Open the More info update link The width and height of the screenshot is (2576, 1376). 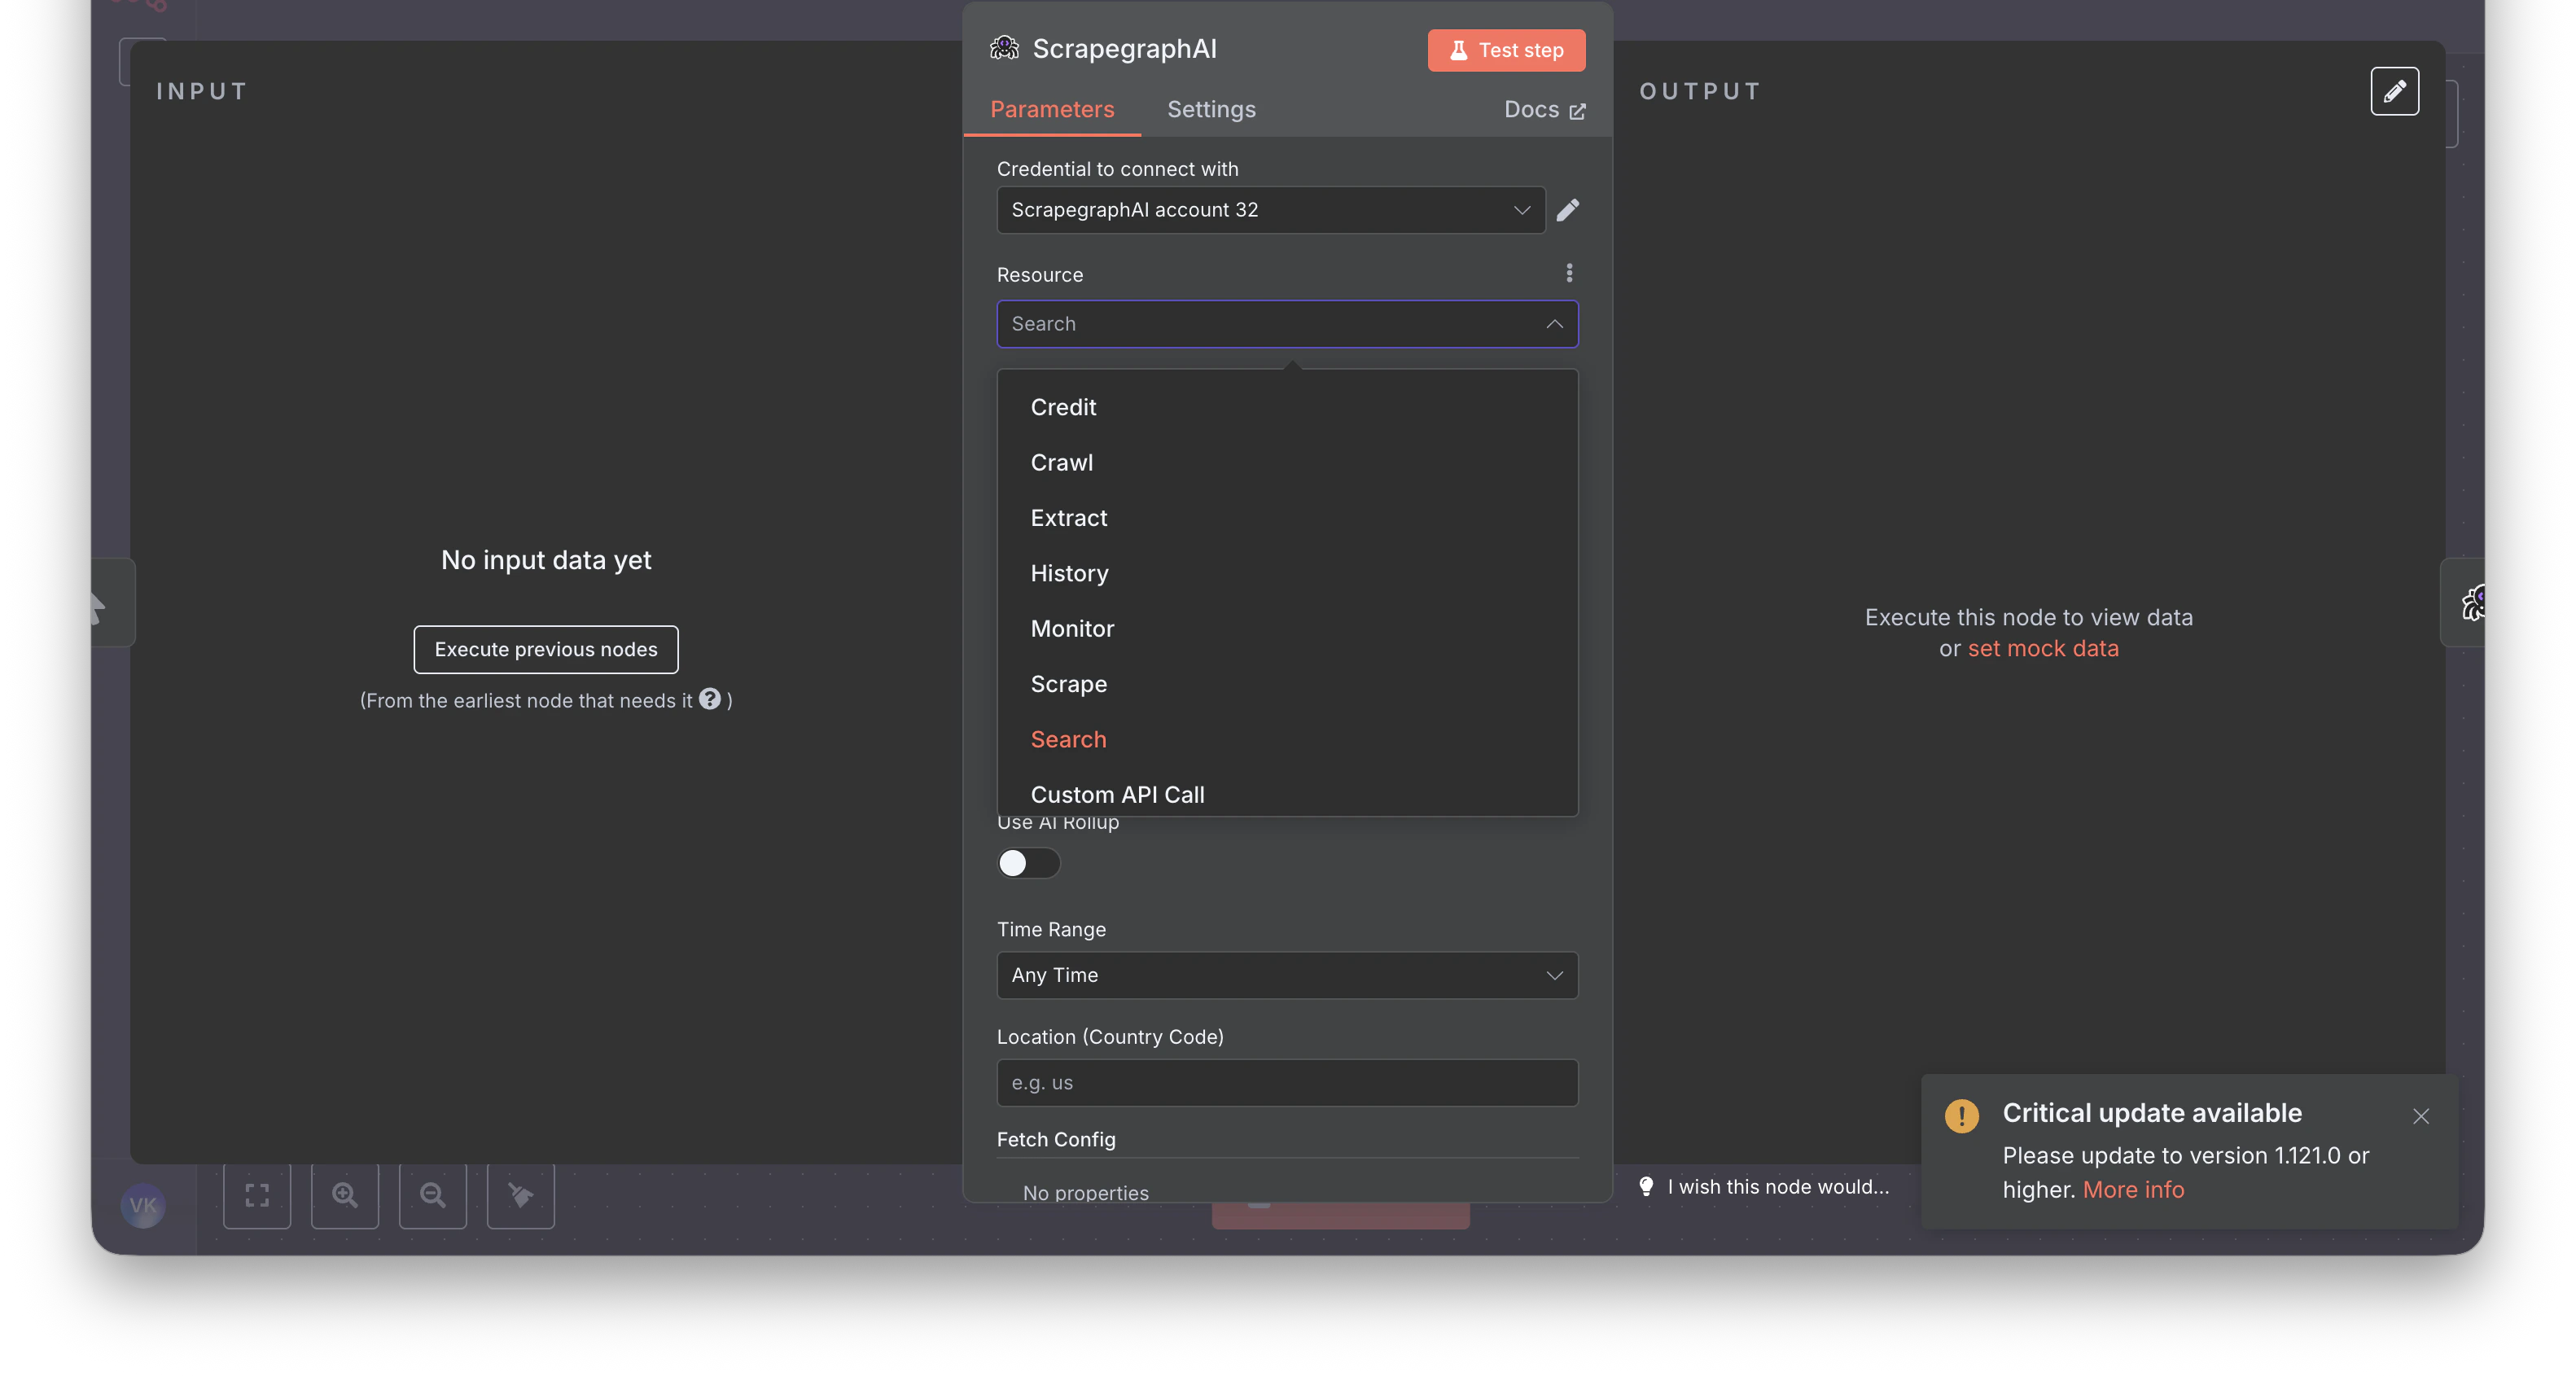2133,1189
